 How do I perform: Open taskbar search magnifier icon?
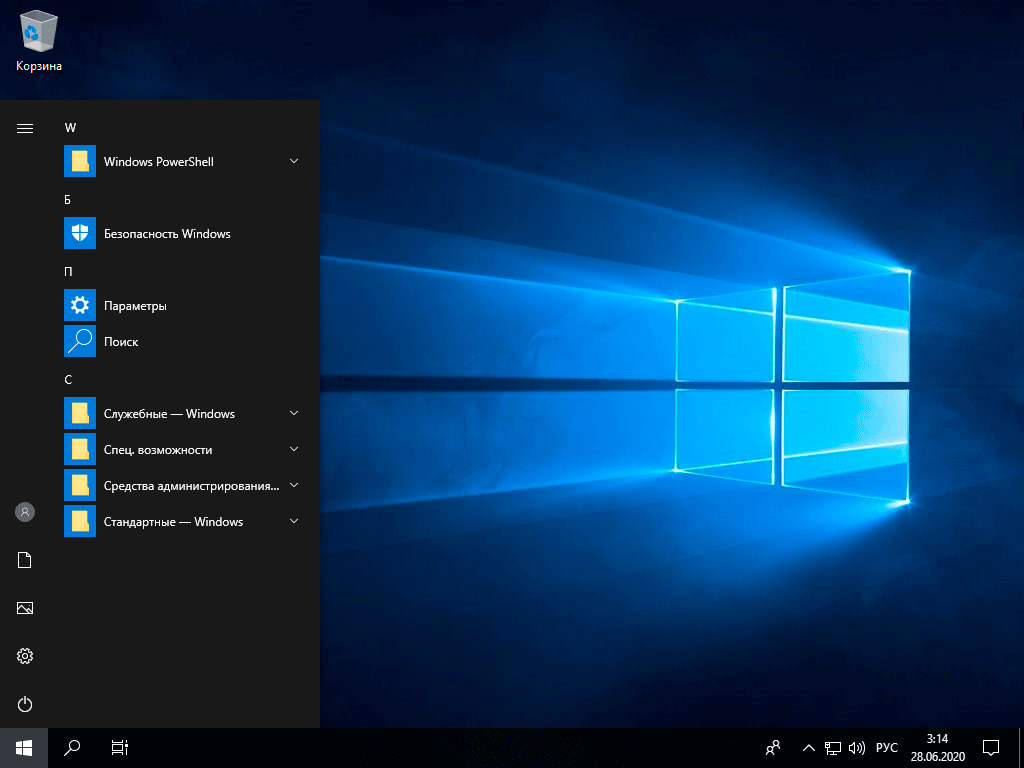click(72, 747)
